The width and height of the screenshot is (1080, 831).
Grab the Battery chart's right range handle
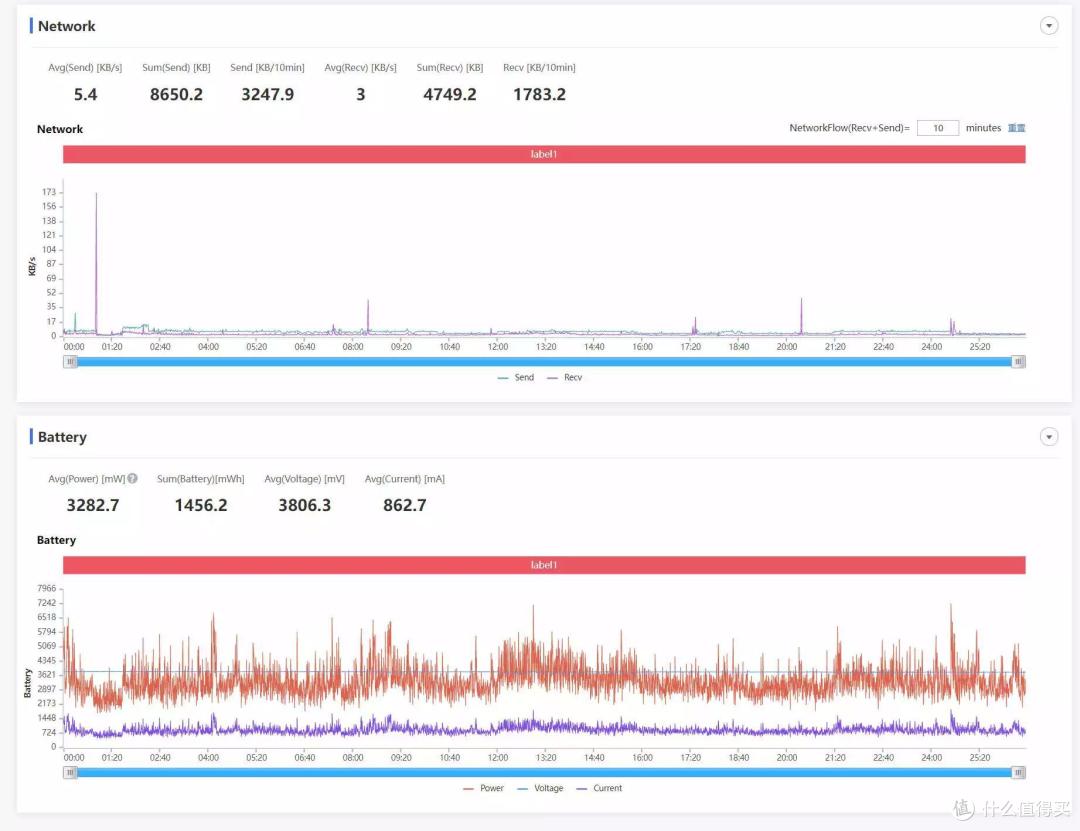click(1018, 772)
